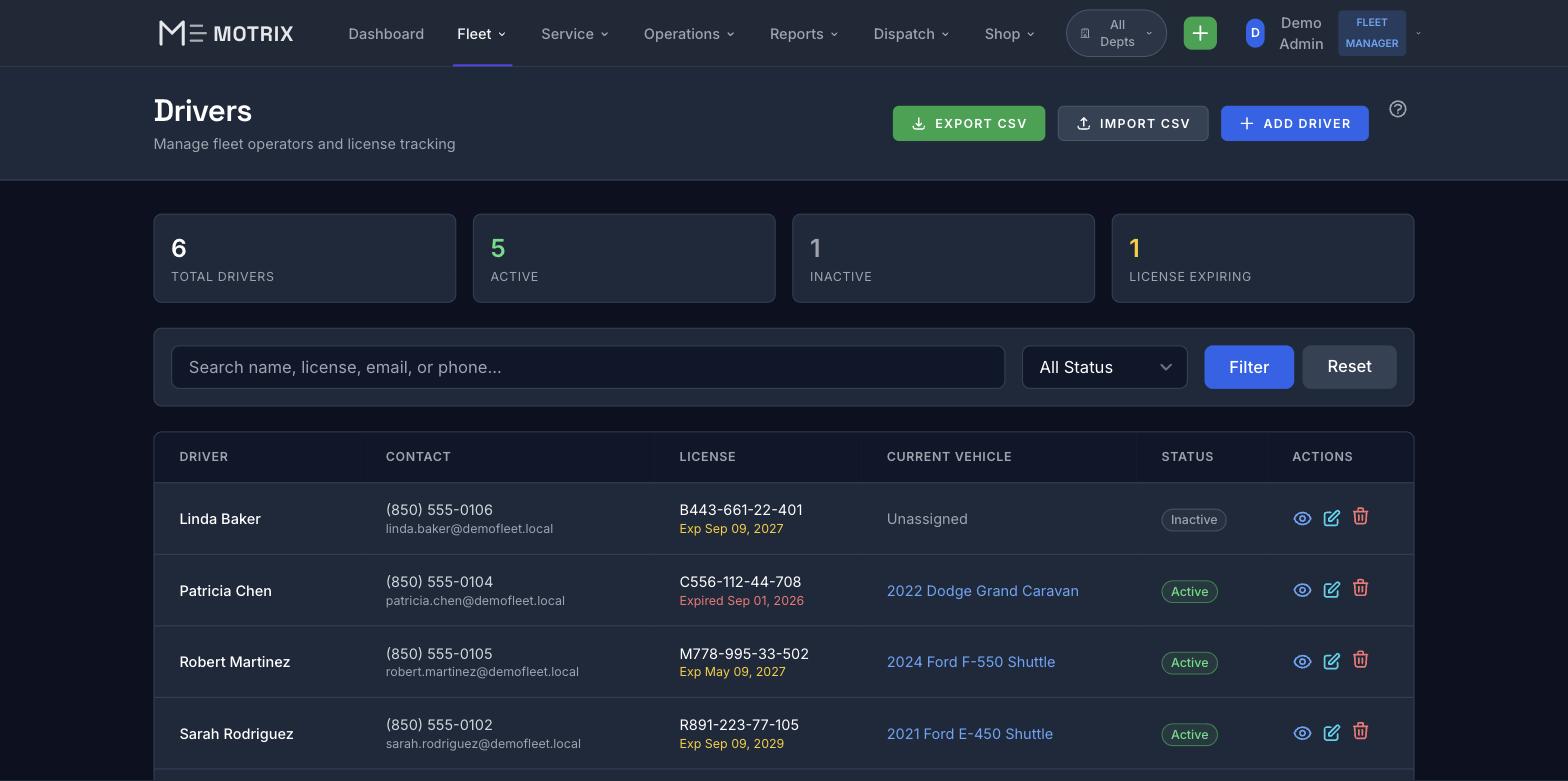Click the Fleet Manager role badge
Viewport: 1568px width, 781px height.
(x=1372, y=33)
